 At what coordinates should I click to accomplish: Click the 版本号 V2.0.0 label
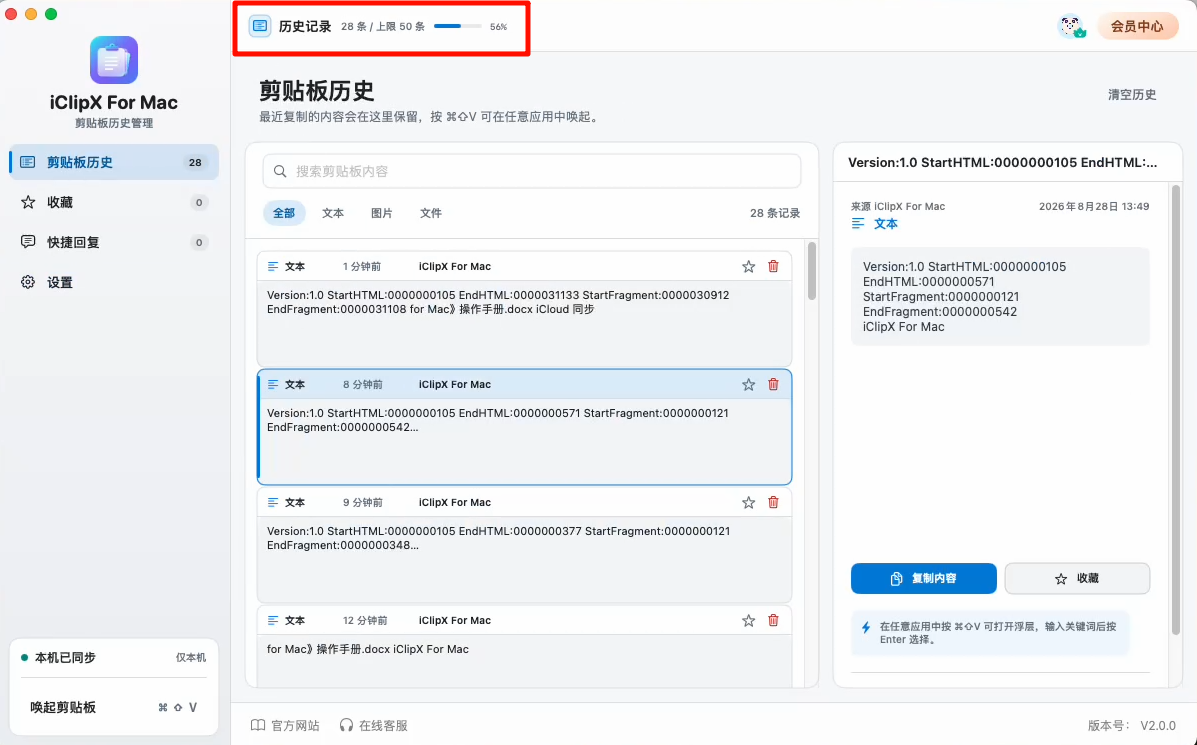point(1132,725)
